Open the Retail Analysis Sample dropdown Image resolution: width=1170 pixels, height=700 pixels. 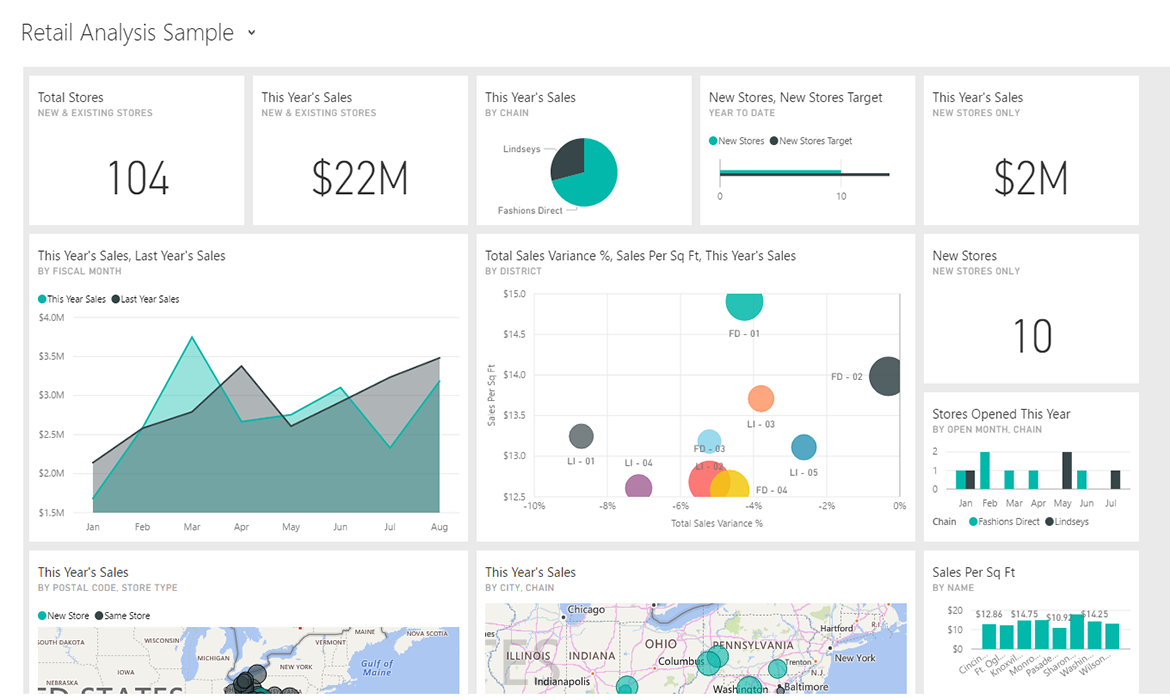tap(249, 32)
